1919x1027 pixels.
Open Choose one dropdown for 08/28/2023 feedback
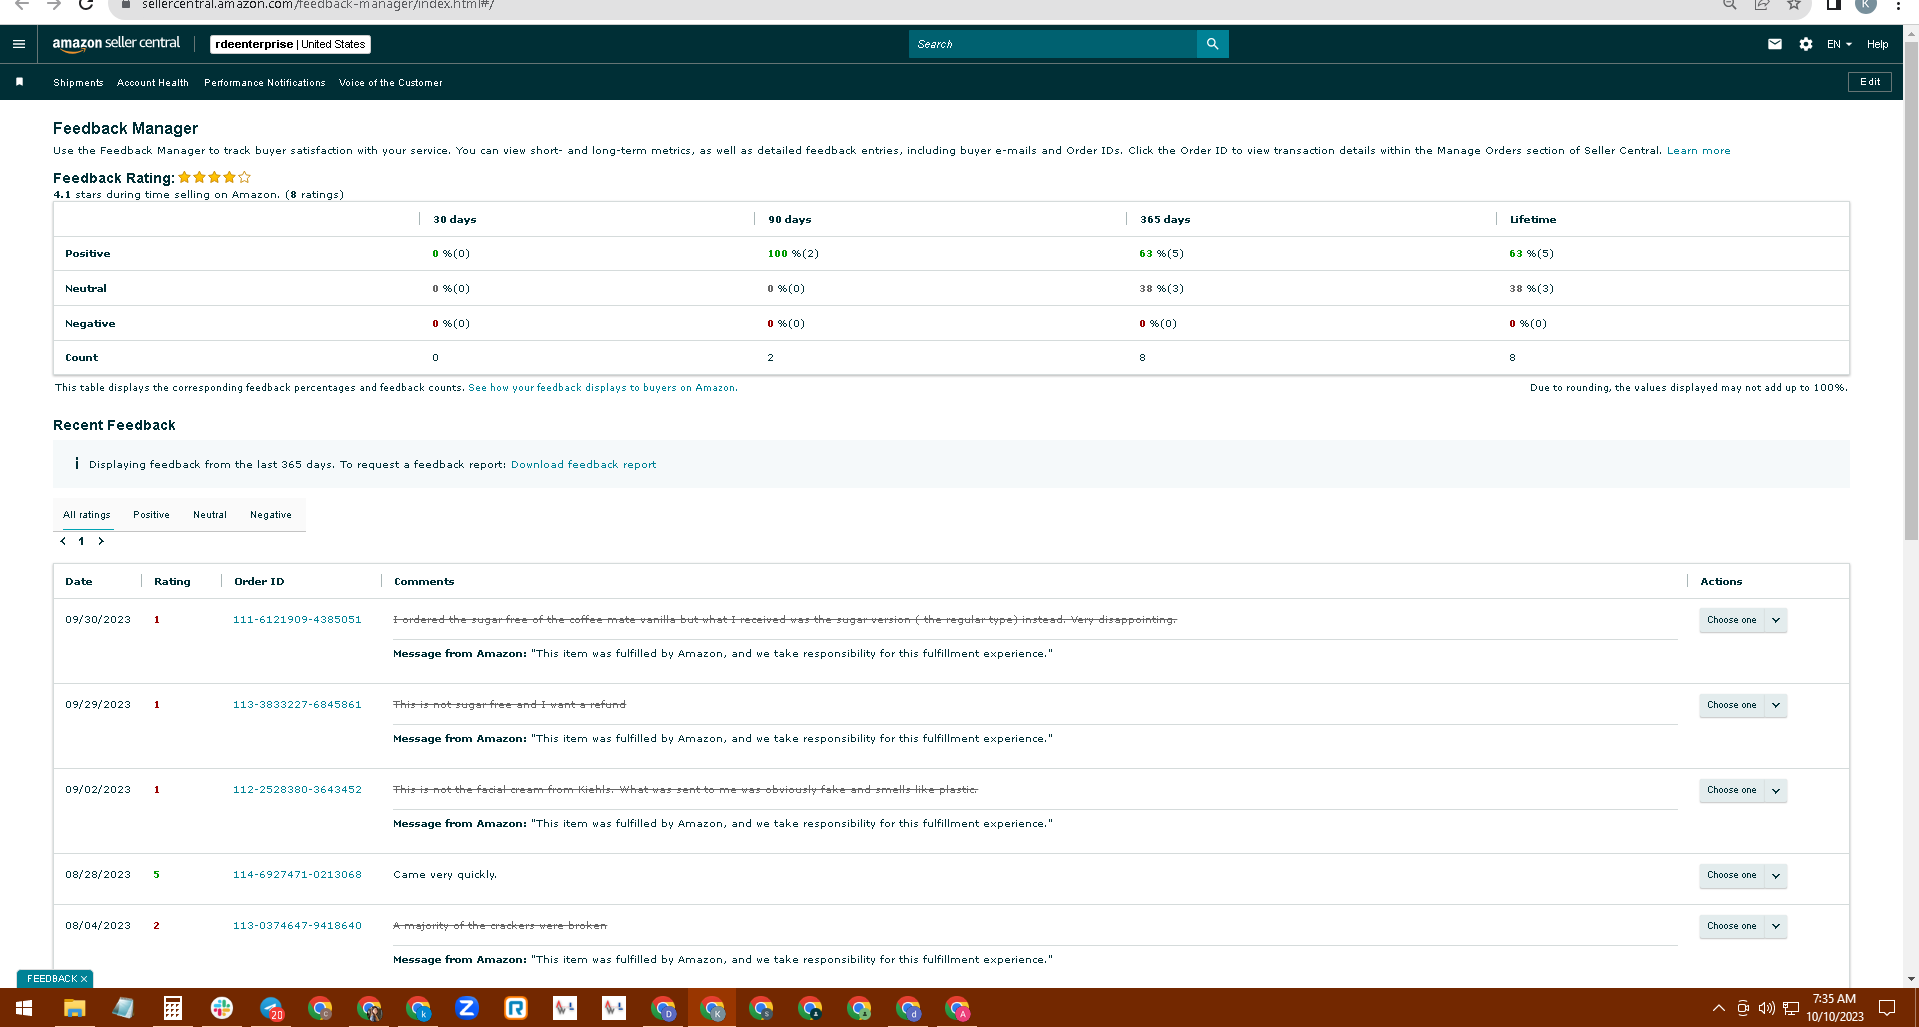click(x=1742, y=875)
